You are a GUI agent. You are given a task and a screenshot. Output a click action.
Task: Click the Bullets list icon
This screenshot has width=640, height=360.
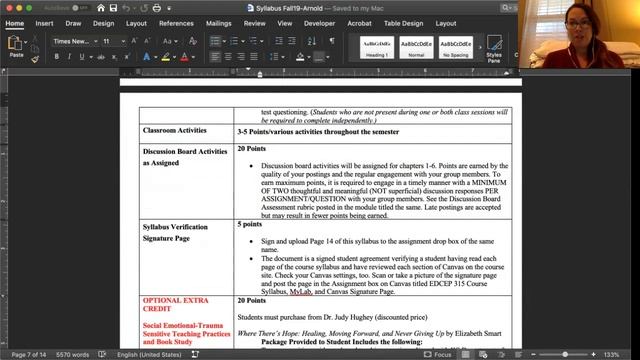click(215, 41)
